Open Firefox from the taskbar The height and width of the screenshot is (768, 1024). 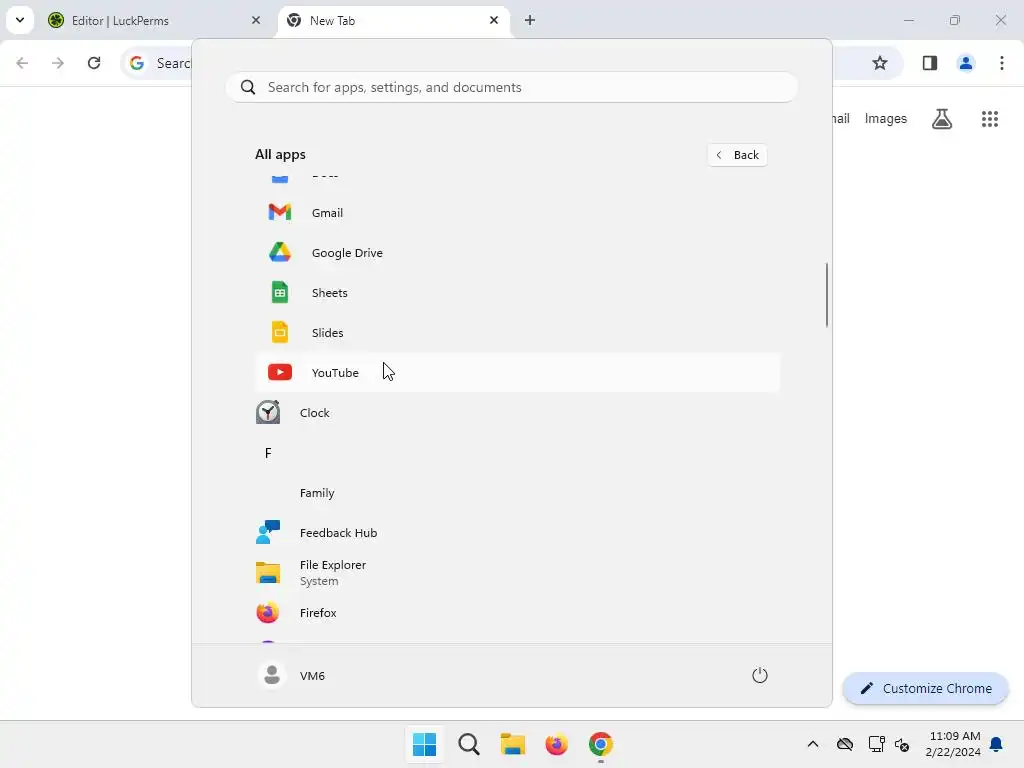[x=556, y=744]
